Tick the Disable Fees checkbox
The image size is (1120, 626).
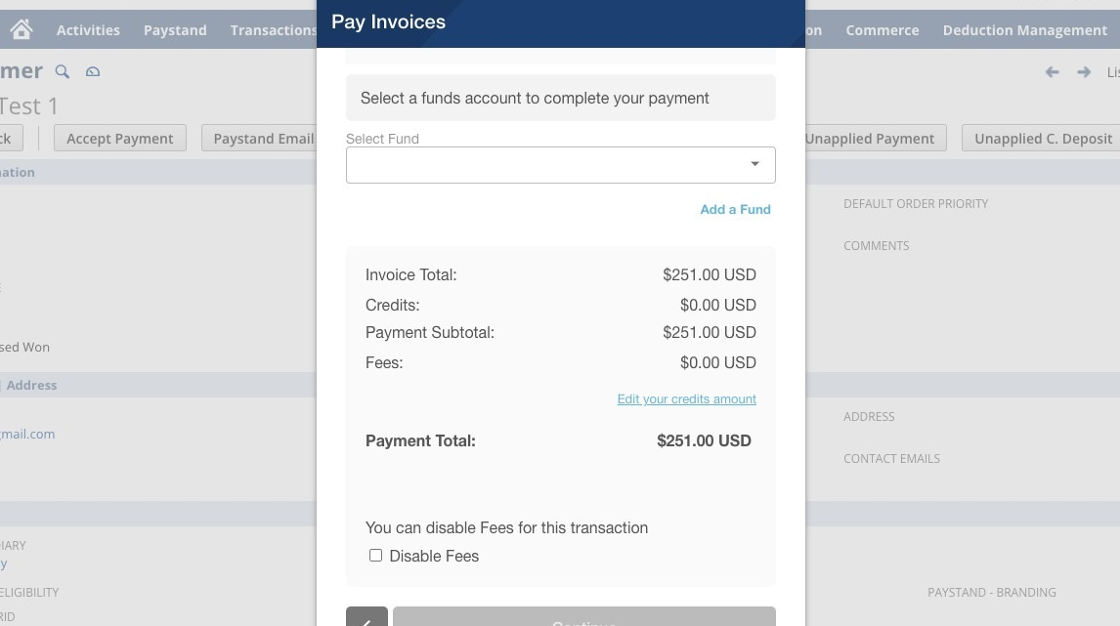click(x=376, y=555)
